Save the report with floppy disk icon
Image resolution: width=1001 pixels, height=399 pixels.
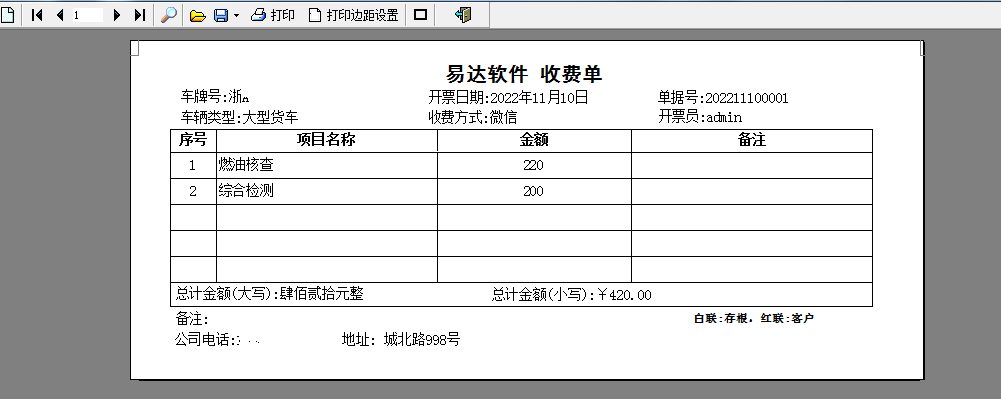tap(221, 15)
